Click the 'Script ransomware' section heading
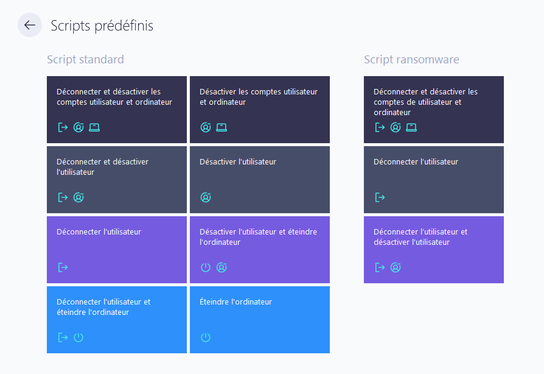This screenshot has height=374, width=544. tap(411, 59)
